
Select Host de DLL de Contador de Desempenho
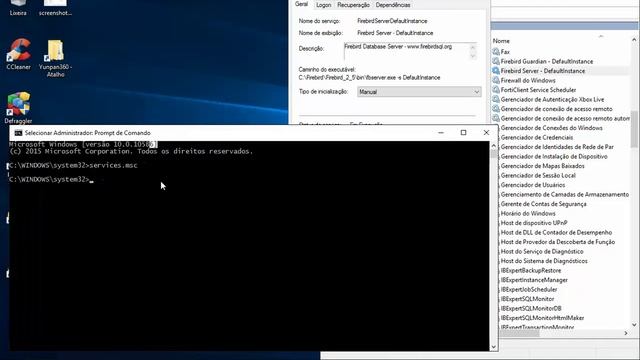pos(556,233)
